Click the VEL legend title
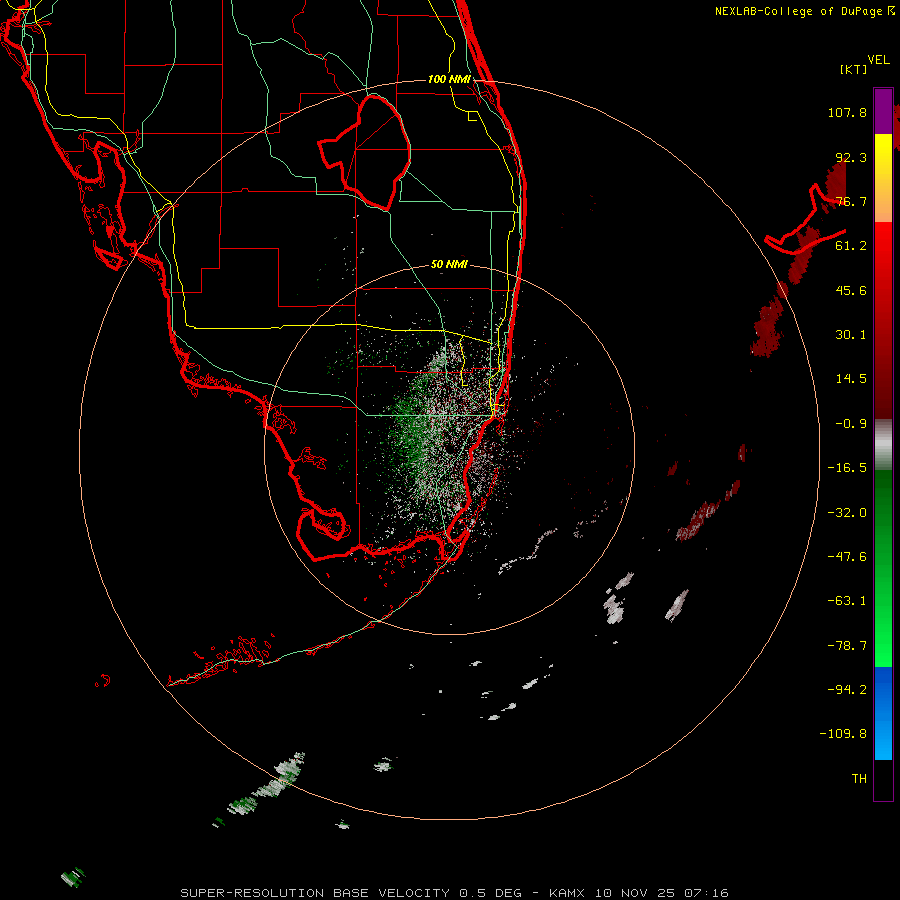The height and width of the screenshot is (900, 900). (x=878, y=60)
